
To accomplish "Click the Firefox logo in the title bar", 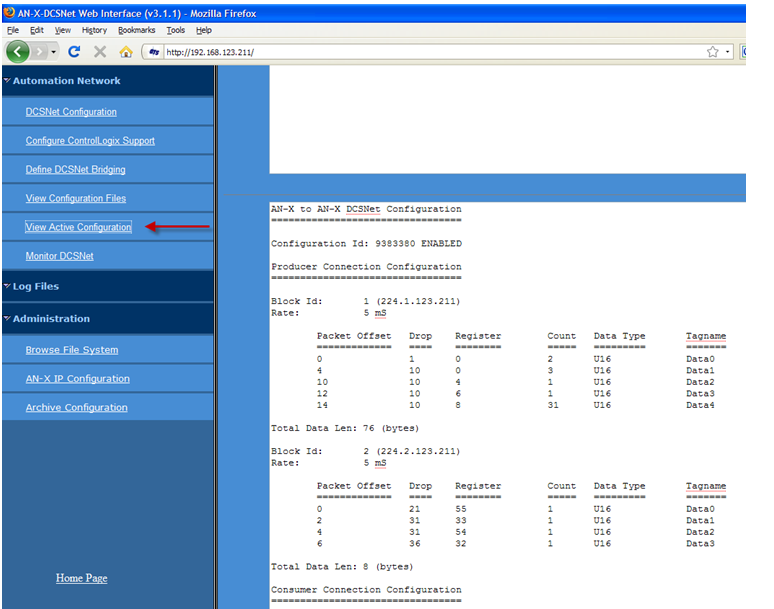I will coord(9,13).
